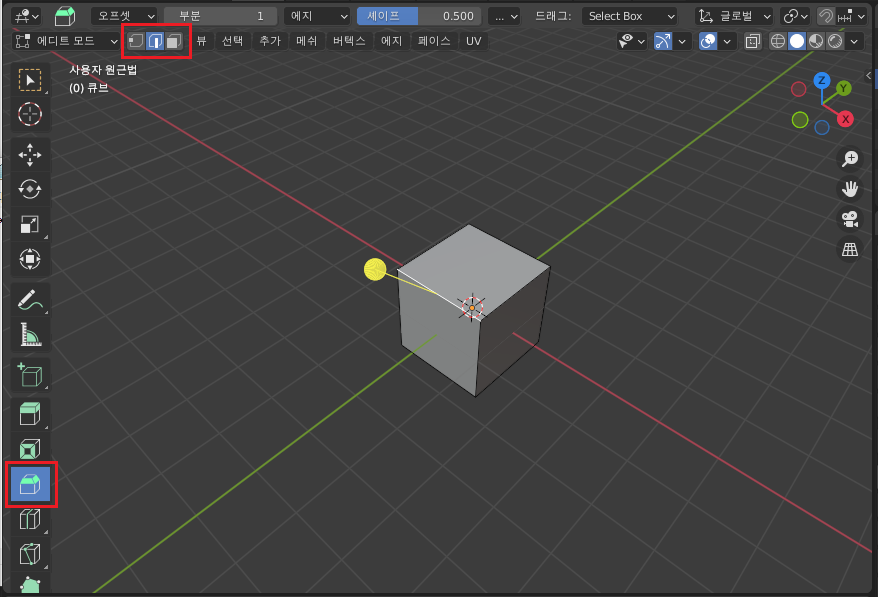
Task: Open the 버텍스 menu
Action: point(349,41)
